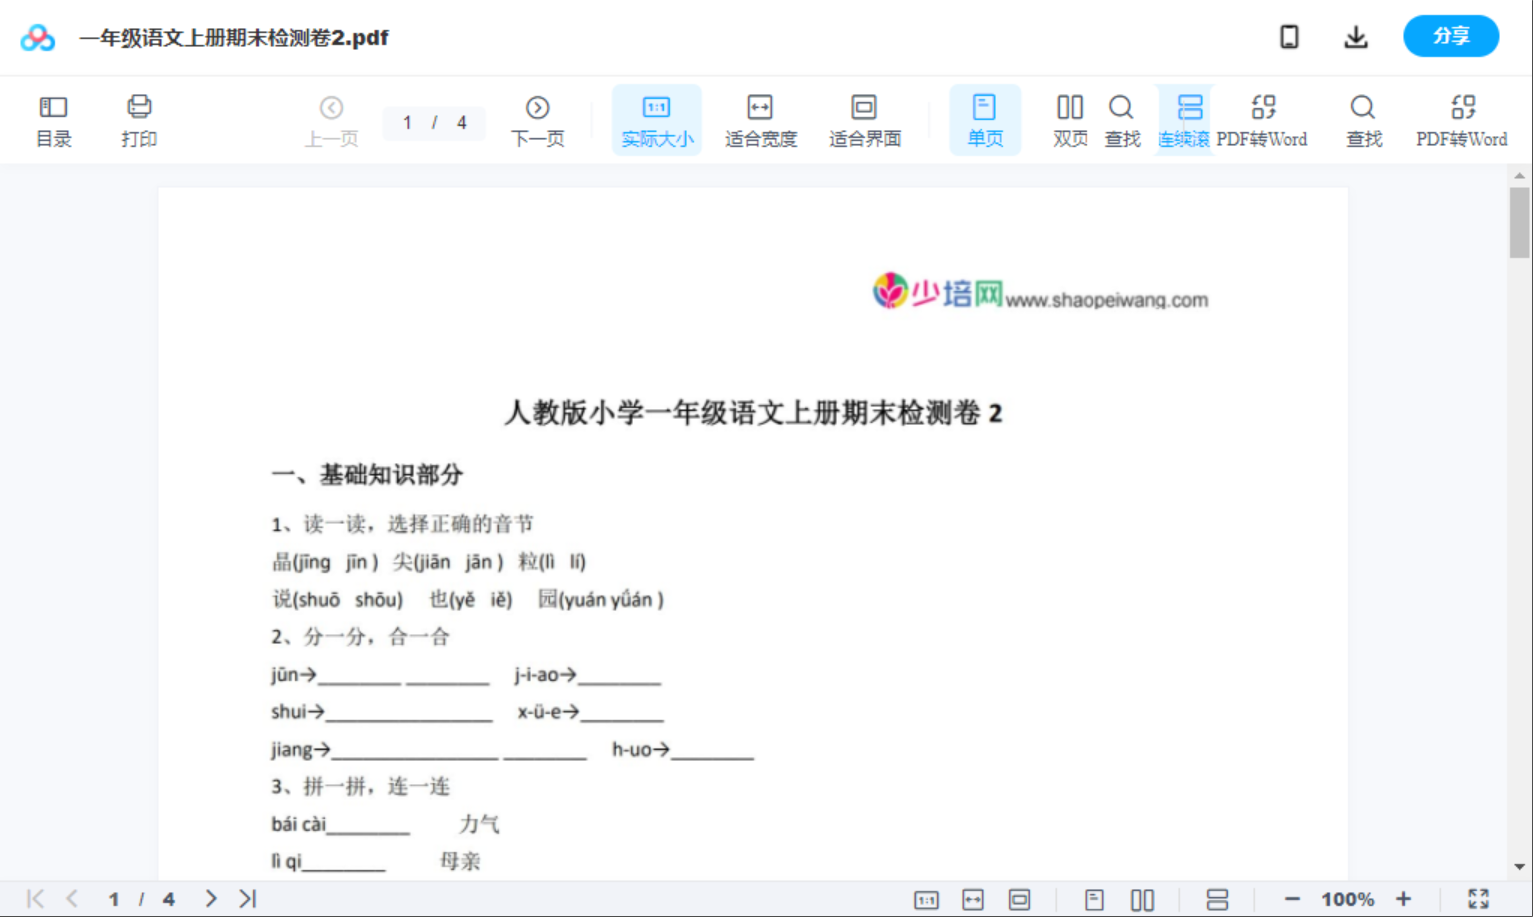Viewport: 1533px width, 917px height.
Task: Click the 打印 print icon
Action: click(138, 119)
